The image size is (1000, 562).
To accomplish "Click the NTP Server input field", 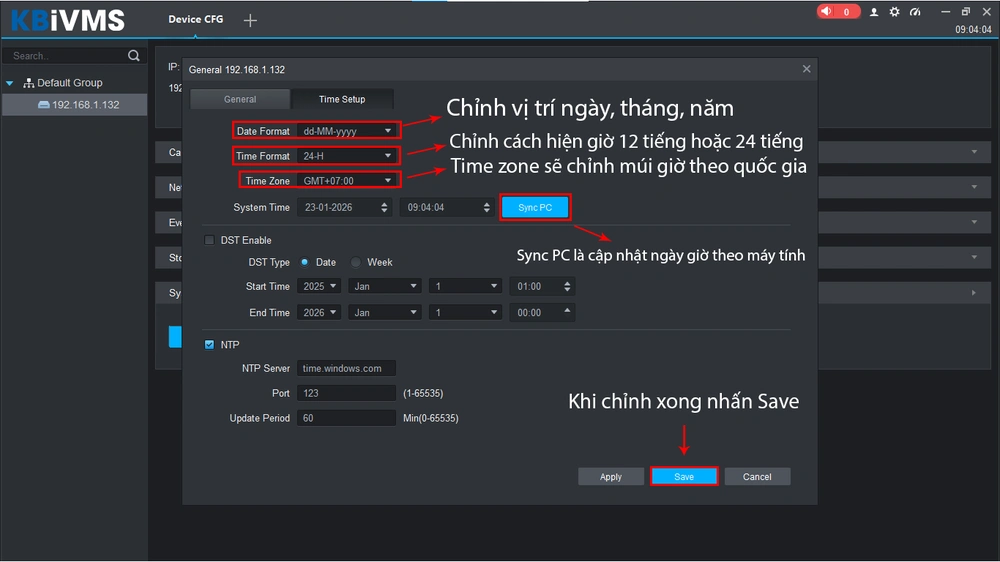I will (346, 368).
